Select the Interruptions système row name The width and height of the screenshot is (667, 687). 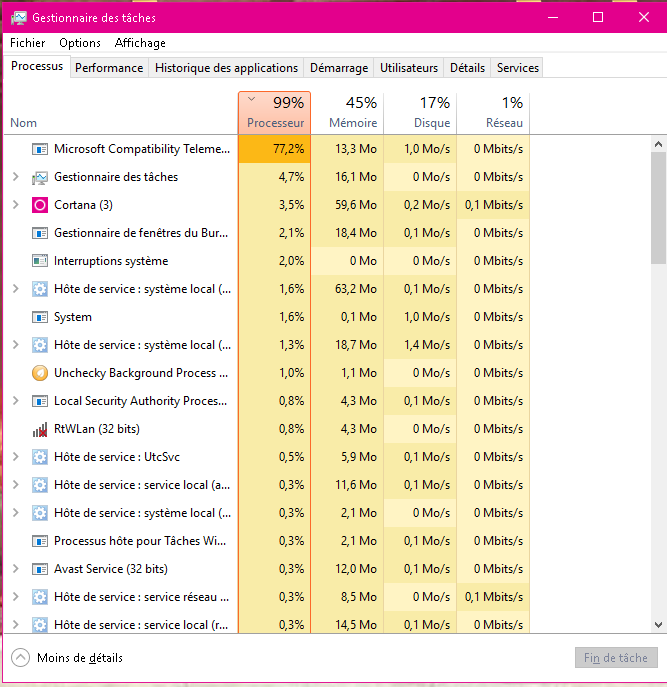tap(111, 261)
